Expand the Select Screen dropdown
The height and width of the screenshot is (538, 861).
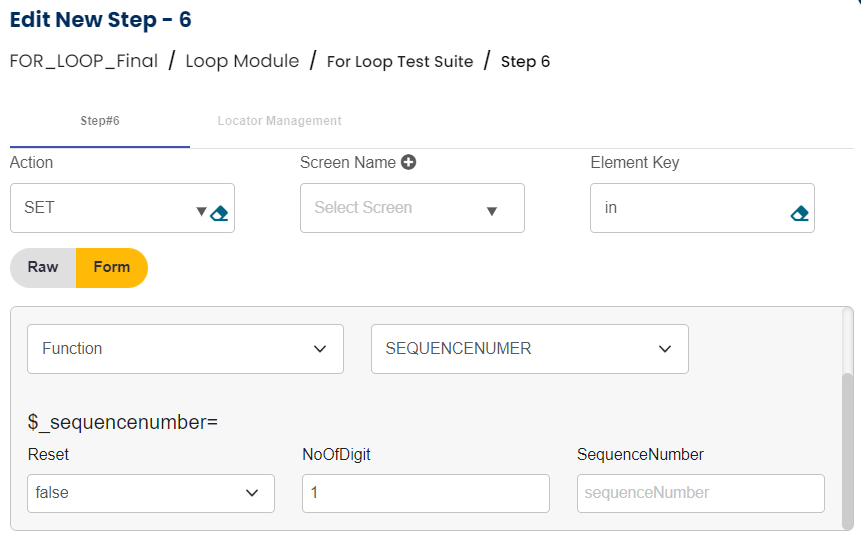click(x=491, y=211)
